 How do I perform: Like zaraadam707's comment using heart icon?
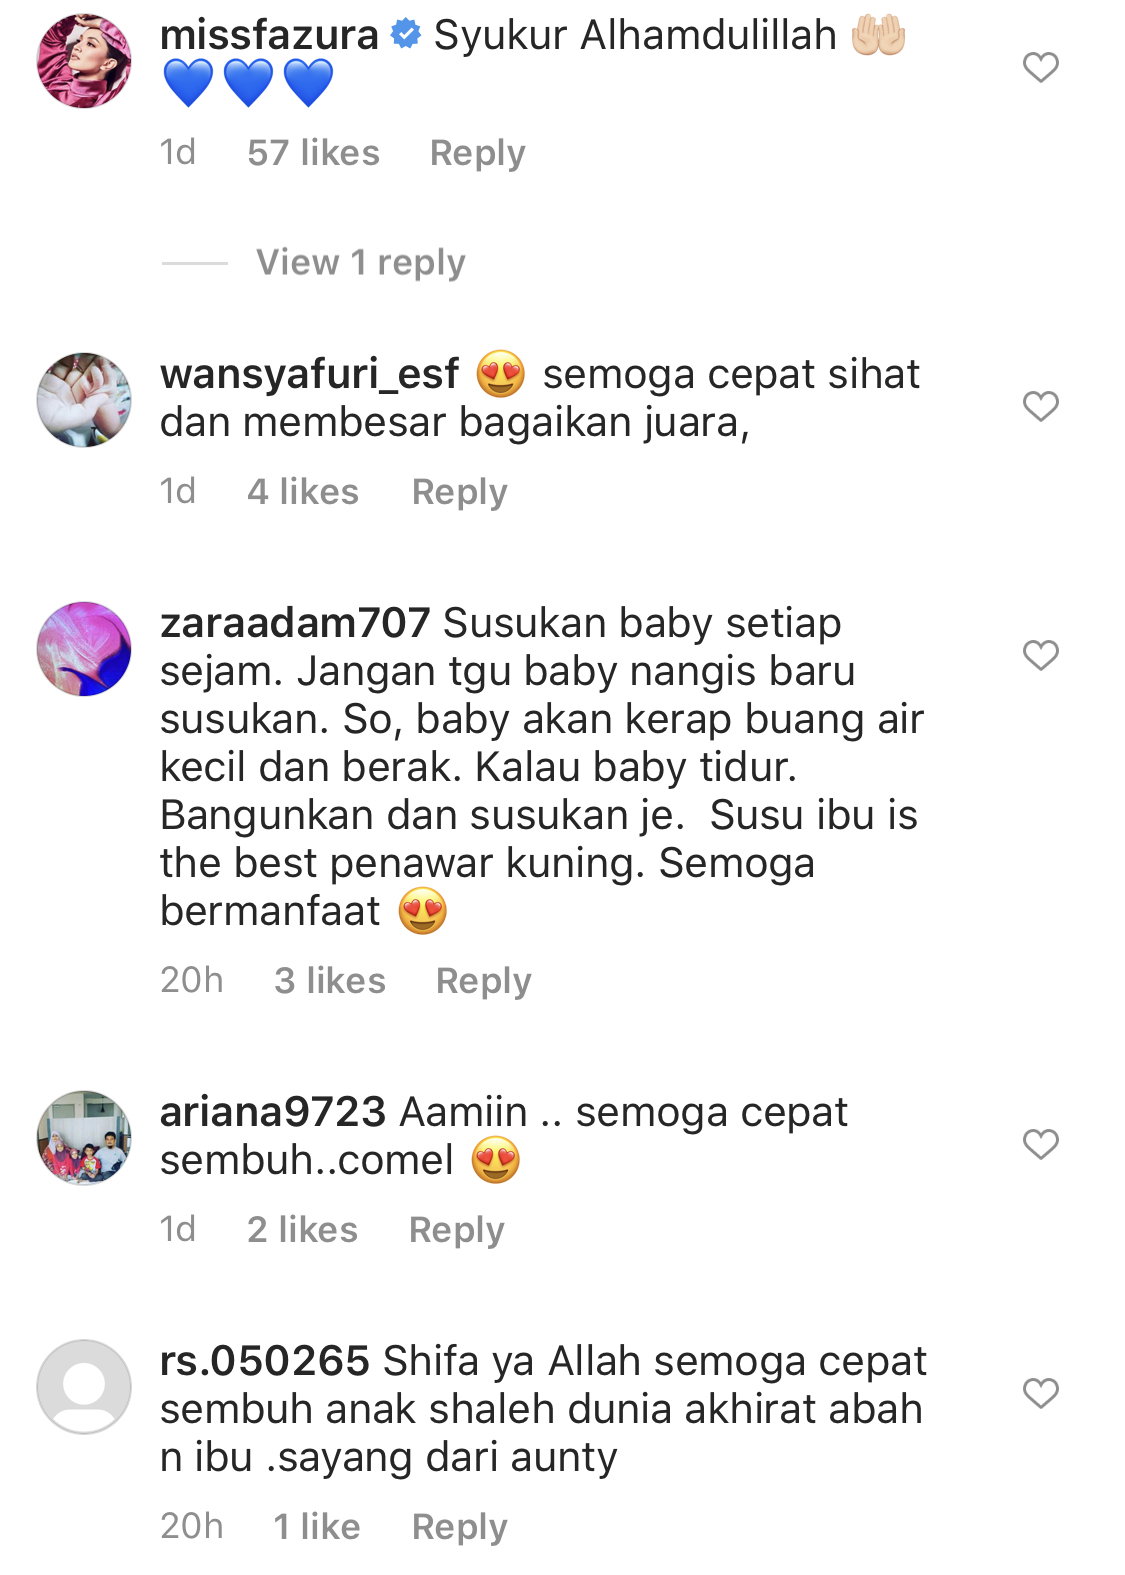1040,655
